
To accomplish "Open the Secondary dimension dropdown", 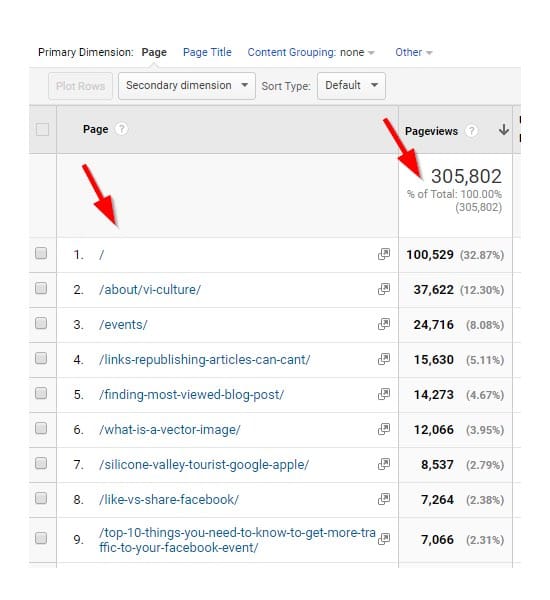I will 187,86.
